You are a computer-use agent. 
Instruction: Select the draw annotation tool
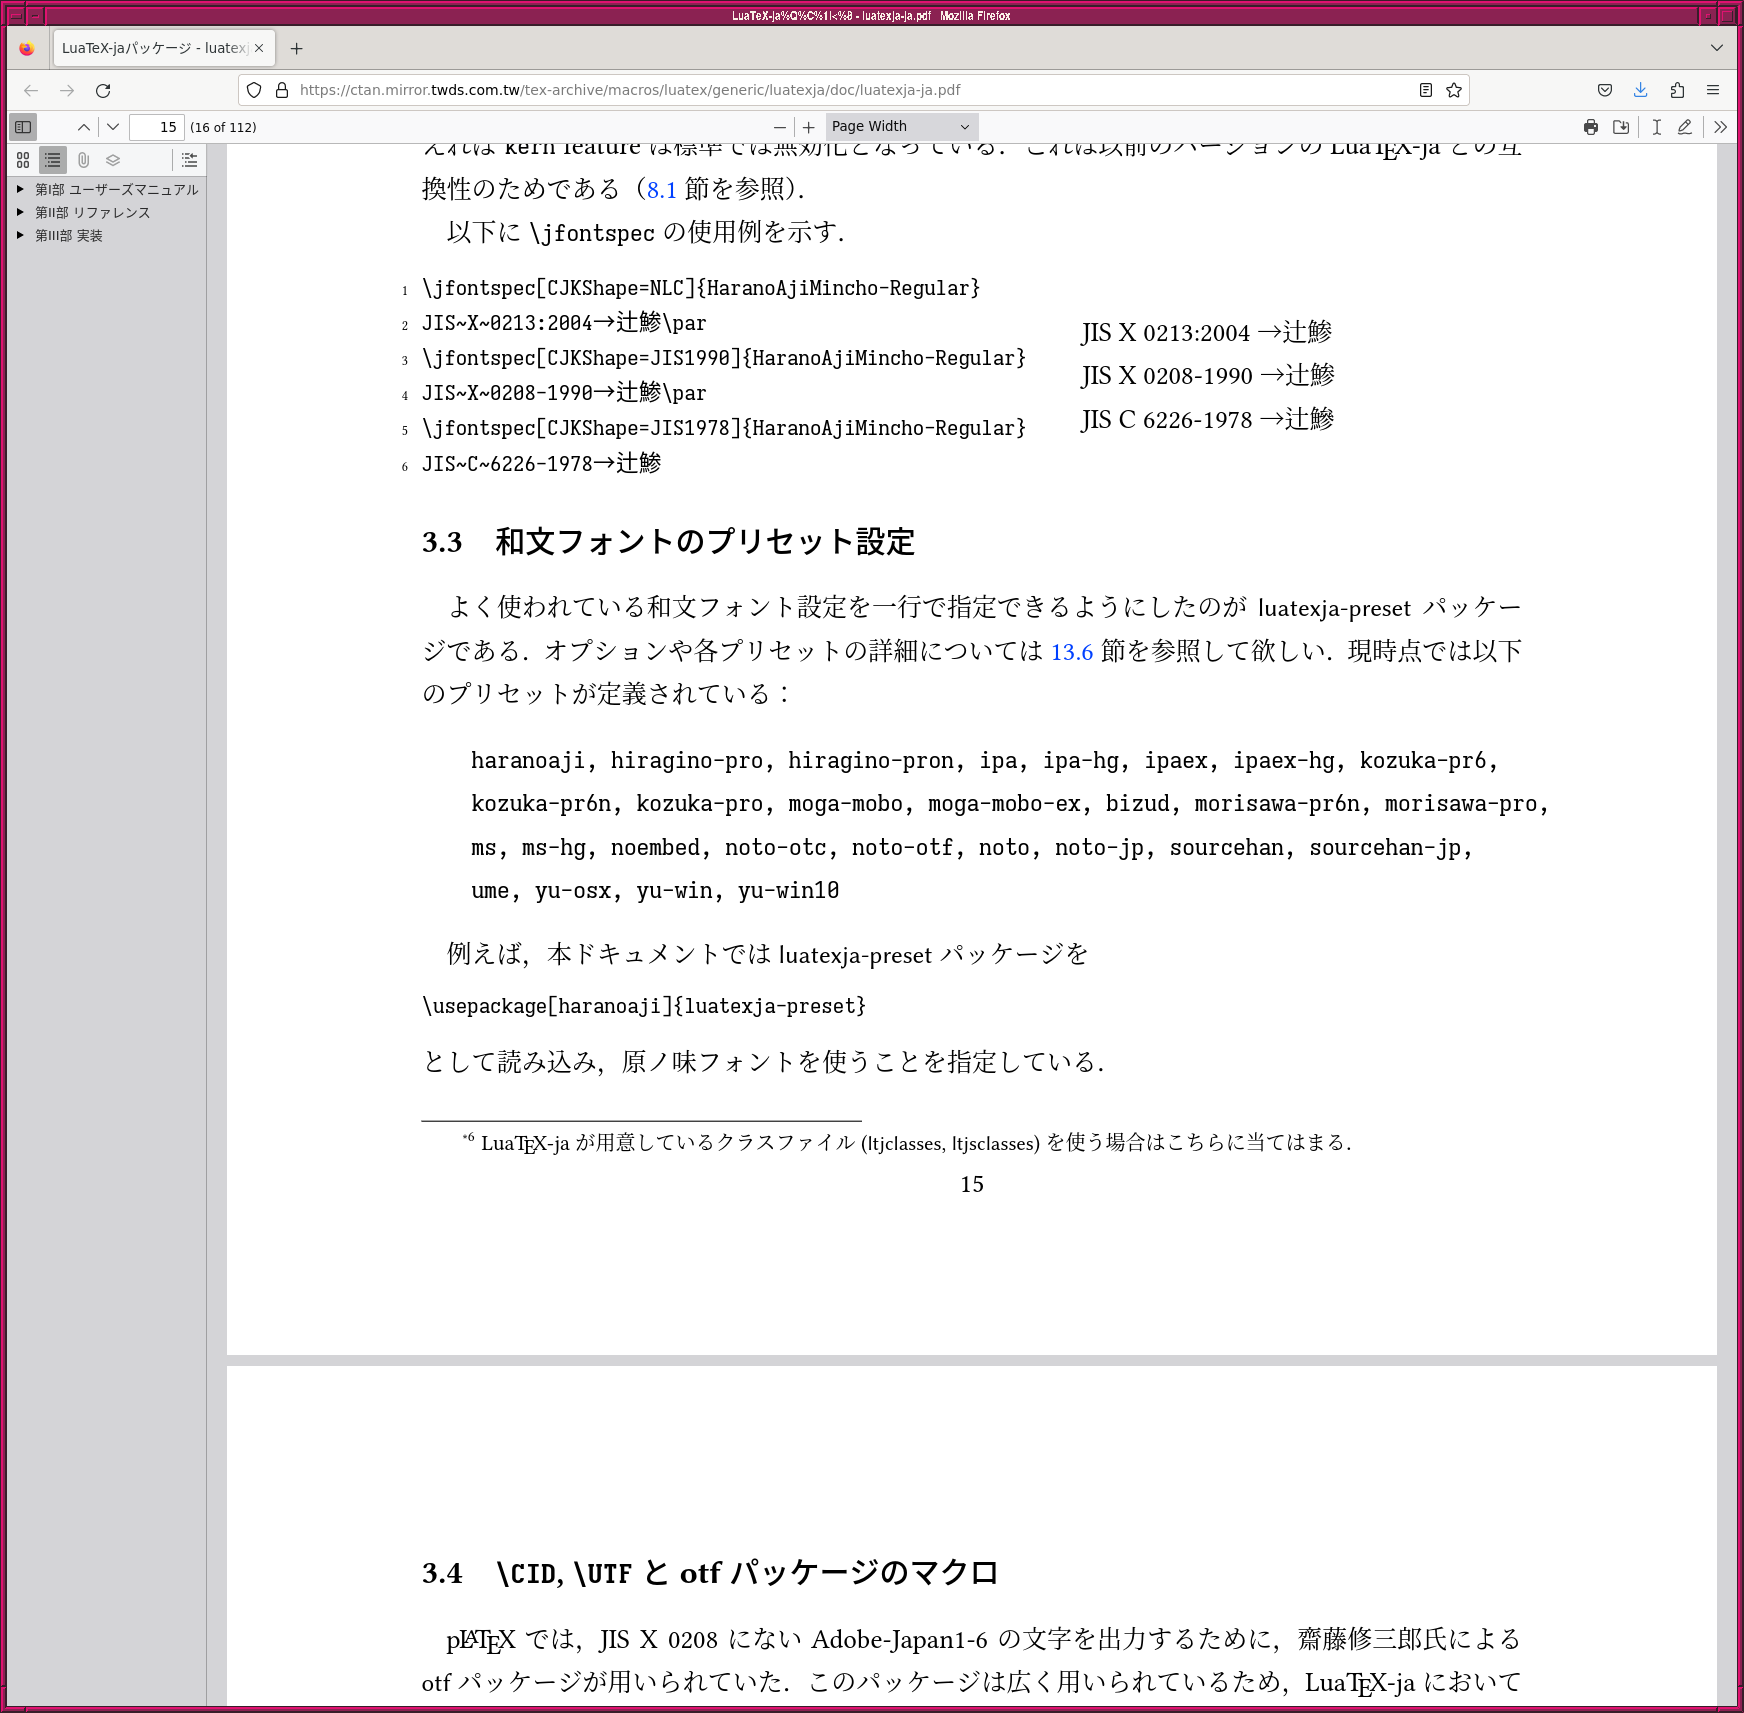[x=1685, y=127]
